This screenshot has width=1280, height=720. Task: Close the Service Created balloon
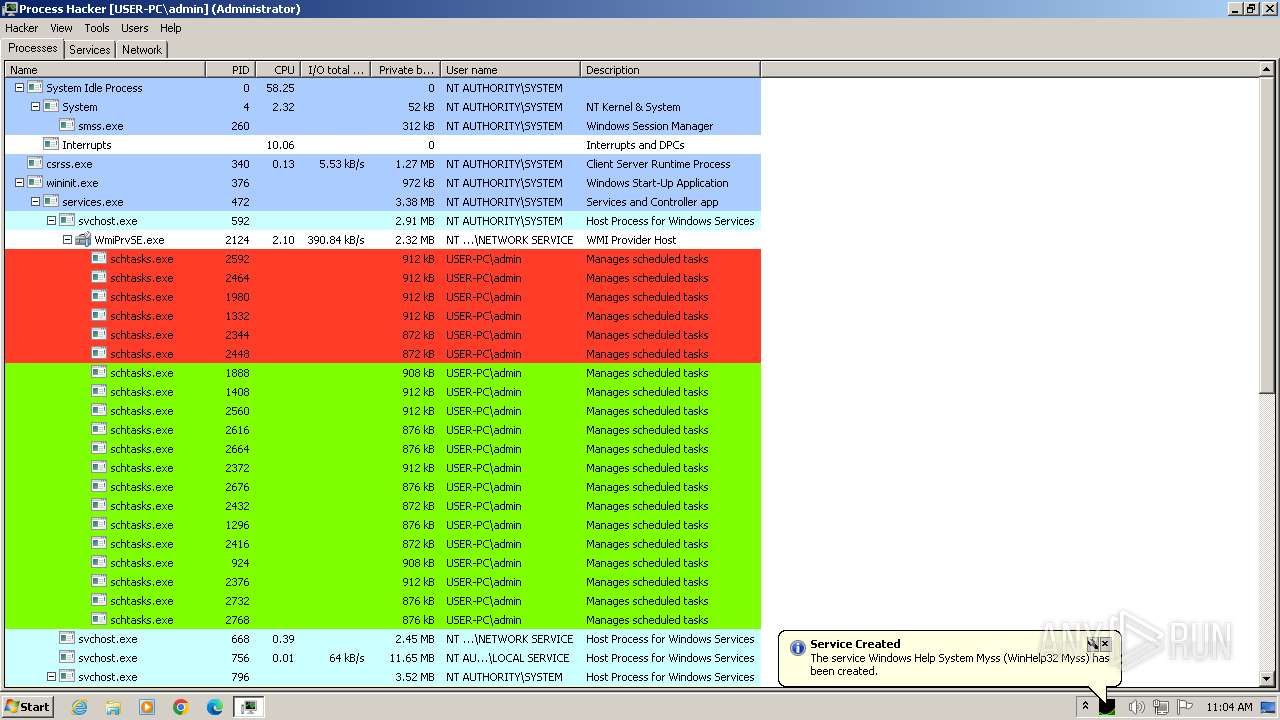click(x=1105, y=644)
